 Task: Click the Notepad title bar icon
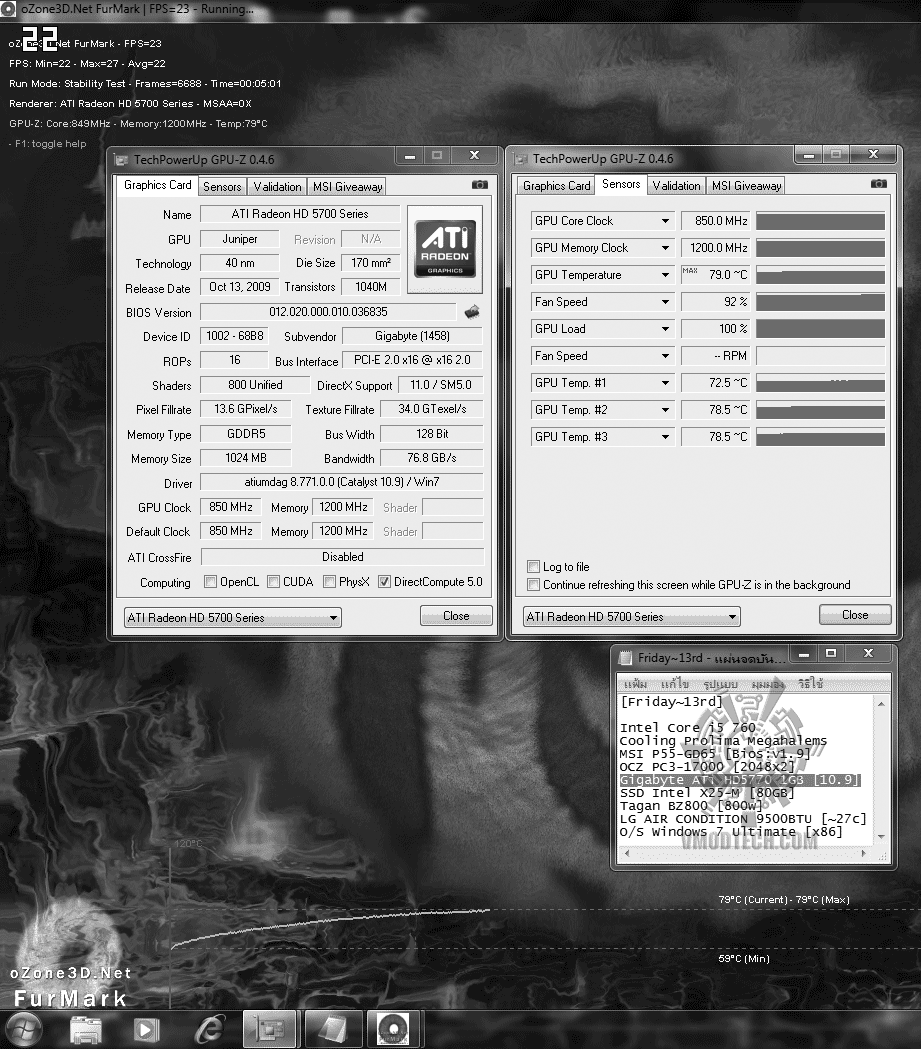point(625,658)
